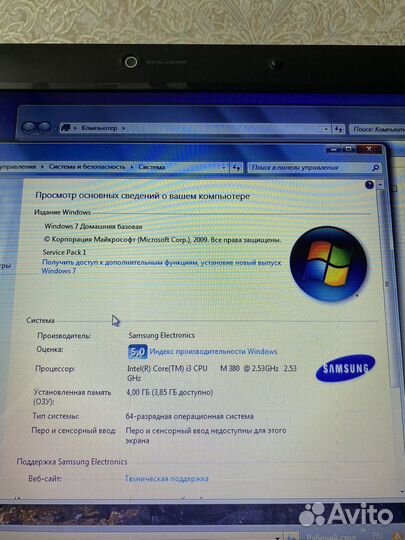
Task: Select 'Система и безопасность' breadcrumb
Action: click(87, 167)
